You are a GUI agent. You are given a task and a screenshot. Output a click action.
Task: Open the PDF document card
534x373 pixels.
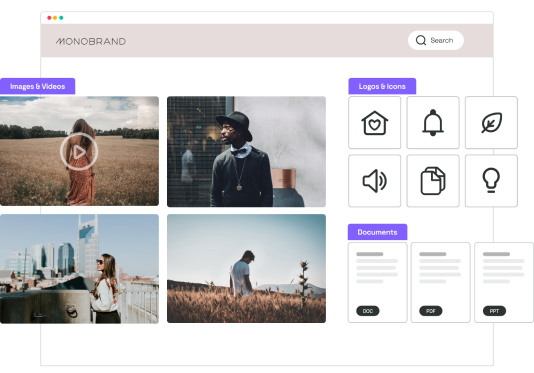pyautogui.click(x=440, y=282)
